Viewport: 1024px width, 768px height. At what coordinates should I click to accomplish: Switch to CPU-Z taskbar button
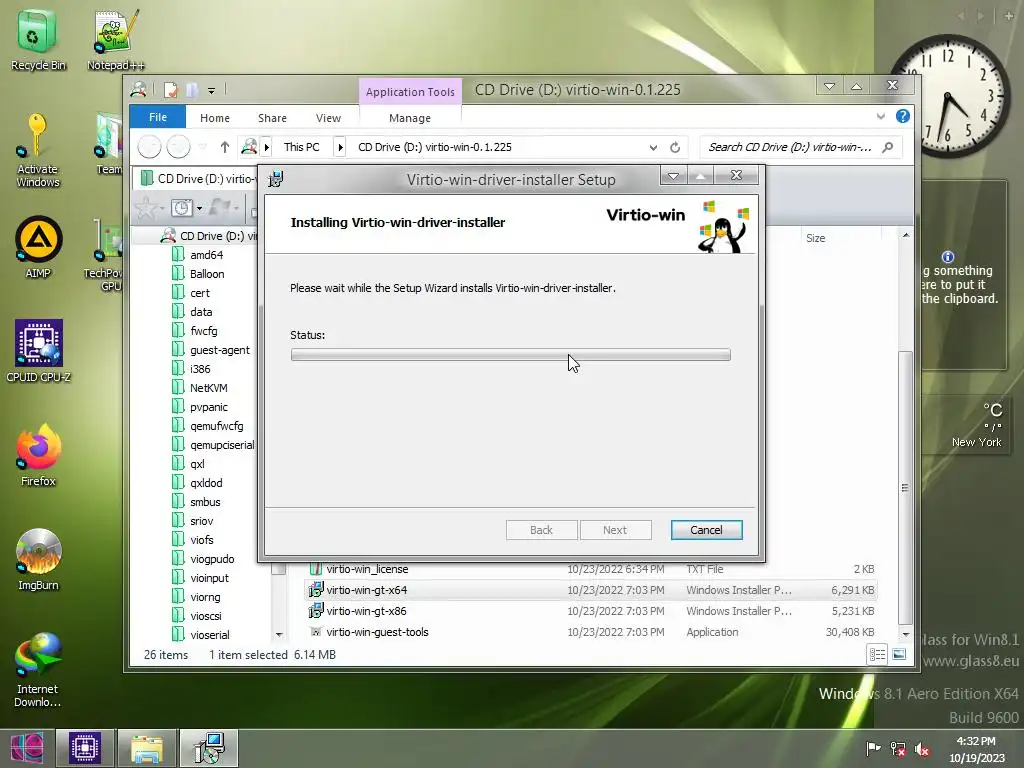pos(85,748)
